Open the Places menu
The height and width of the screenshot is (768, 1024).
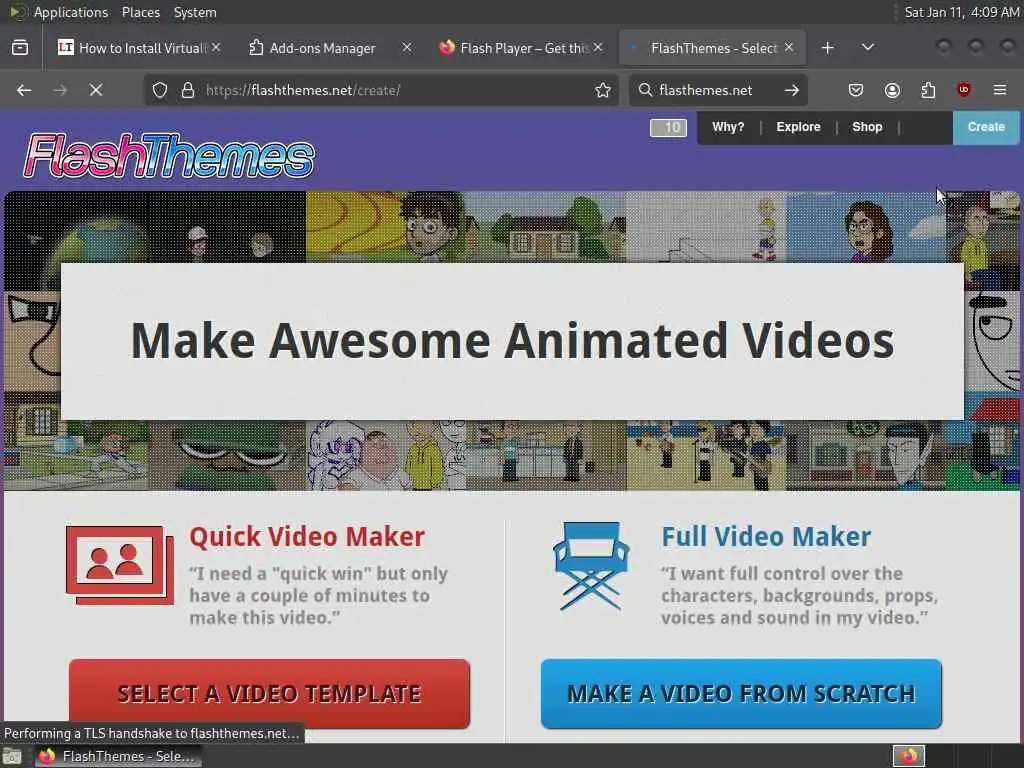[x=140, y=12]
